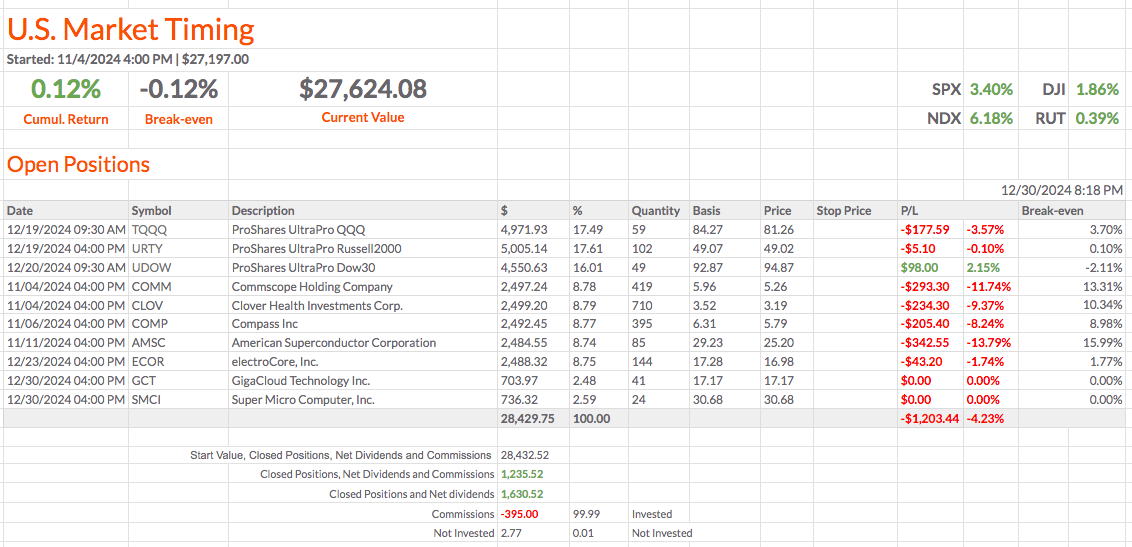
Task: Select the SPX 3.40% index value
Action: click(991, 90)
